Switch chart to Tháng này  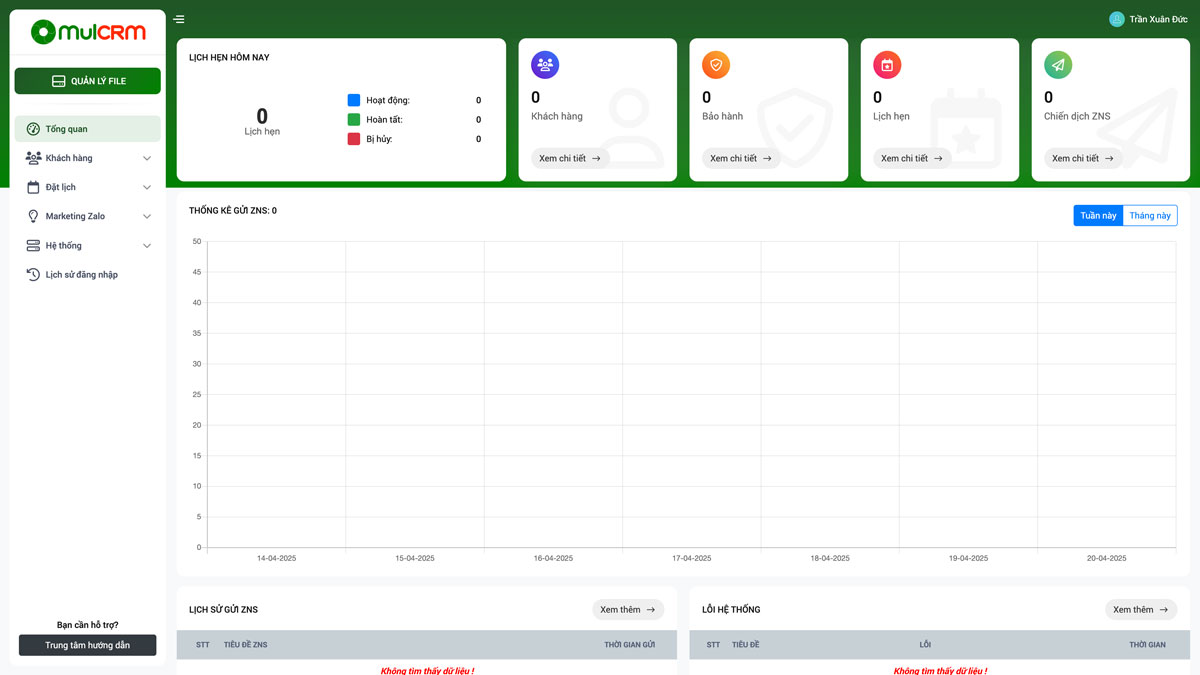pyautogui.click(x=1150, y=215)
